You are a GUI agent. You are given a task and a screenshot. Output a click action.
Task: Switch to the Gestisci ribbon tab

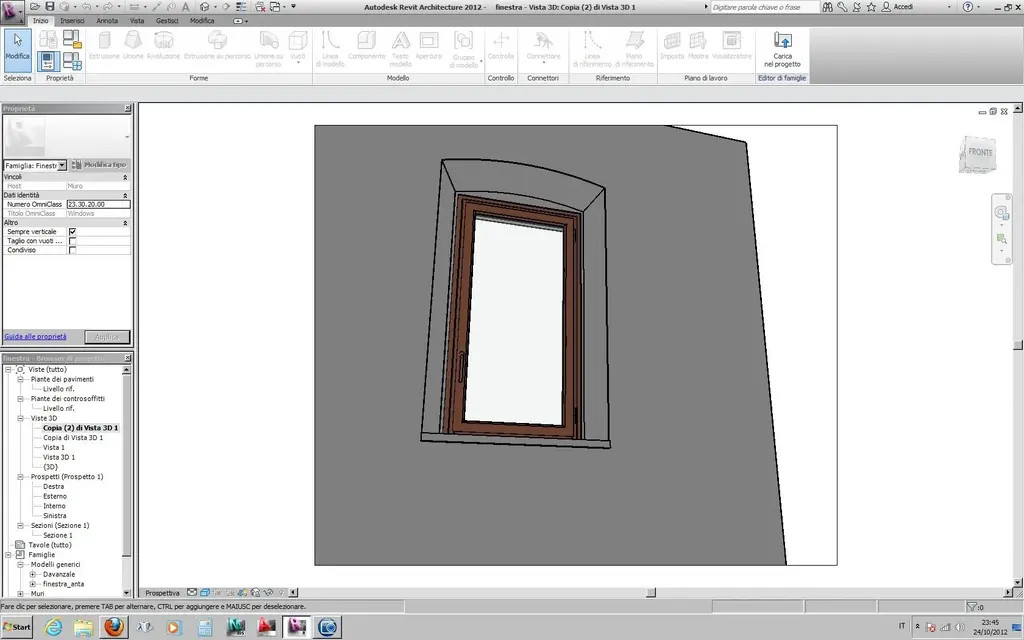[167, 21]
